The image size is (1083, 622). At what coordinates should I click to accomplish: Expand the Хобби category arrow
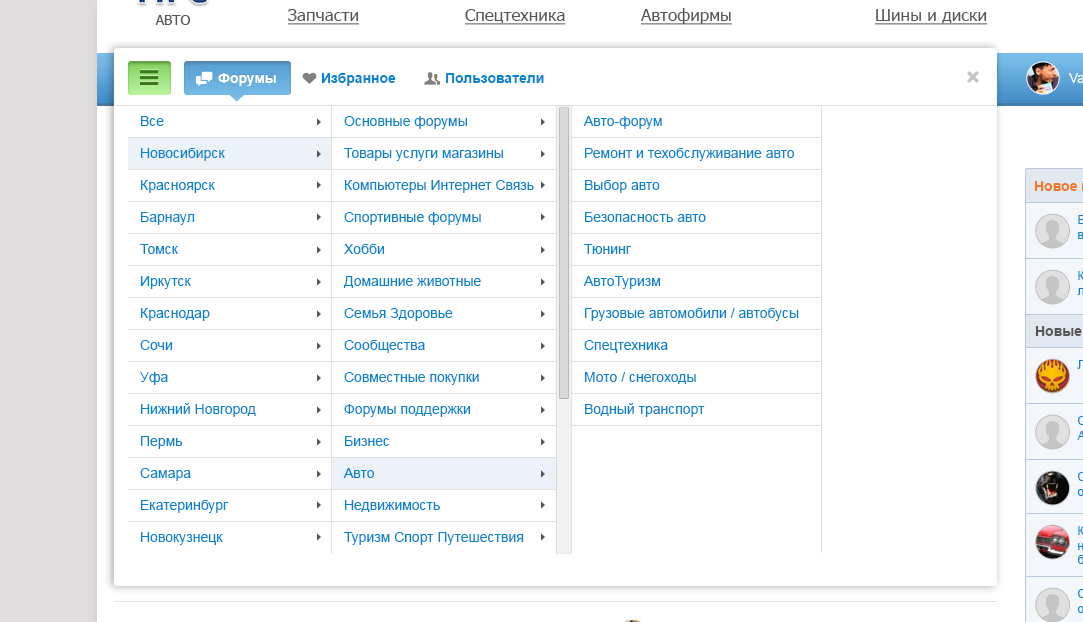point(542,250)
